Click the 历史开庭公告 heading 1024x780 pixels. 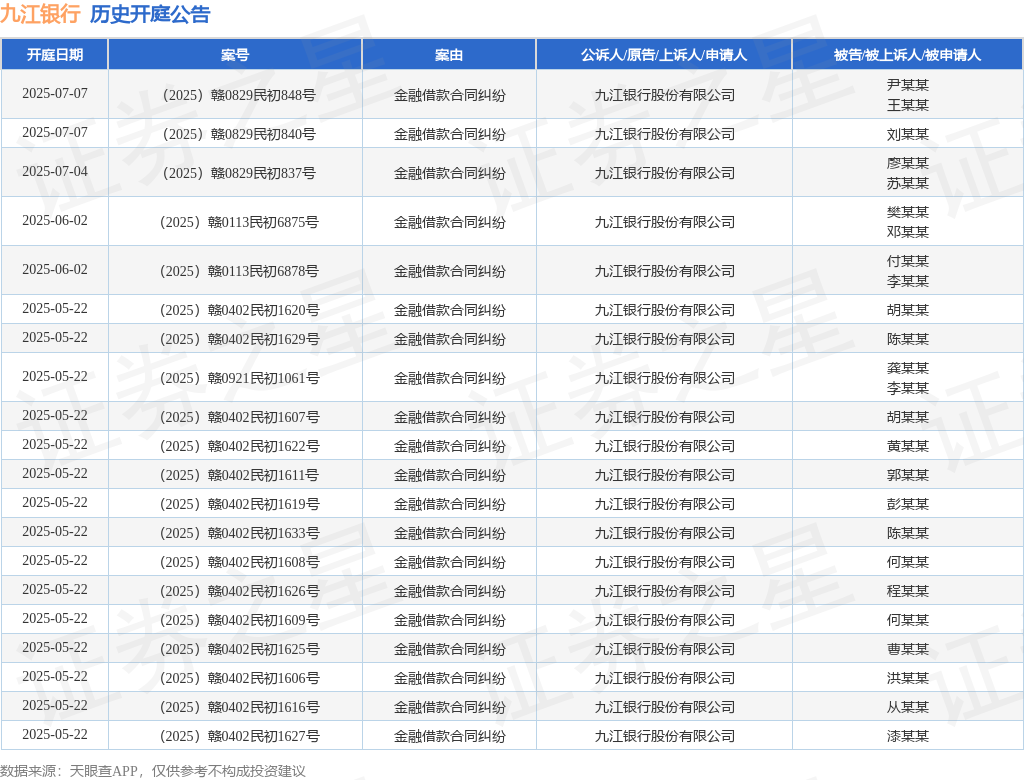point(150,14)
